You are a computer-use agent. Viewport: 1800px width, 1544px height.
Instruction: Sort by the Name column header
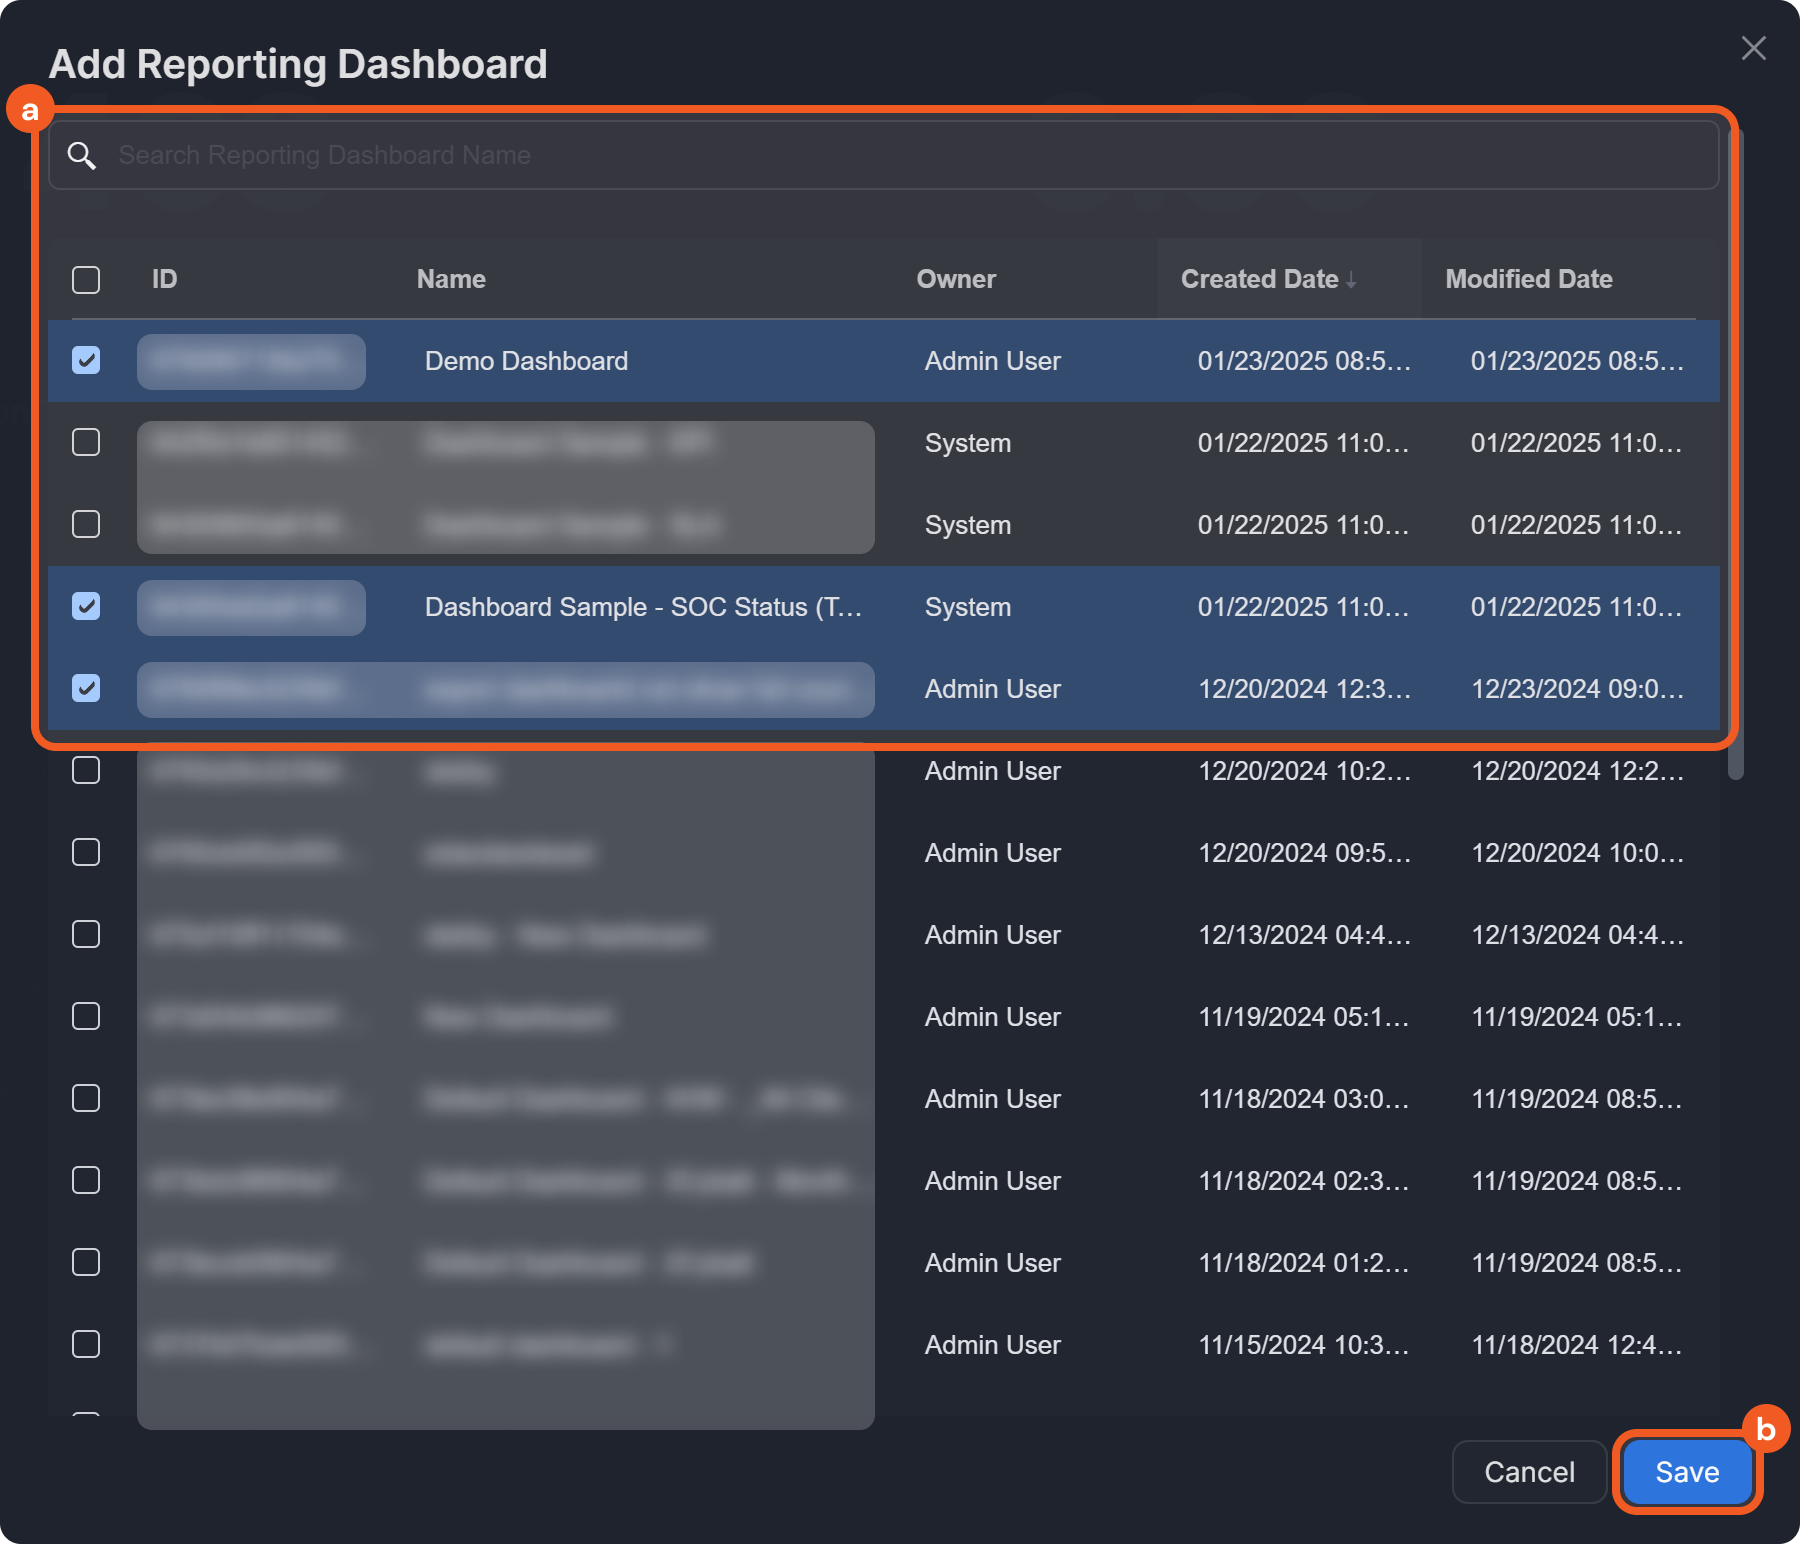coord(451,280)
